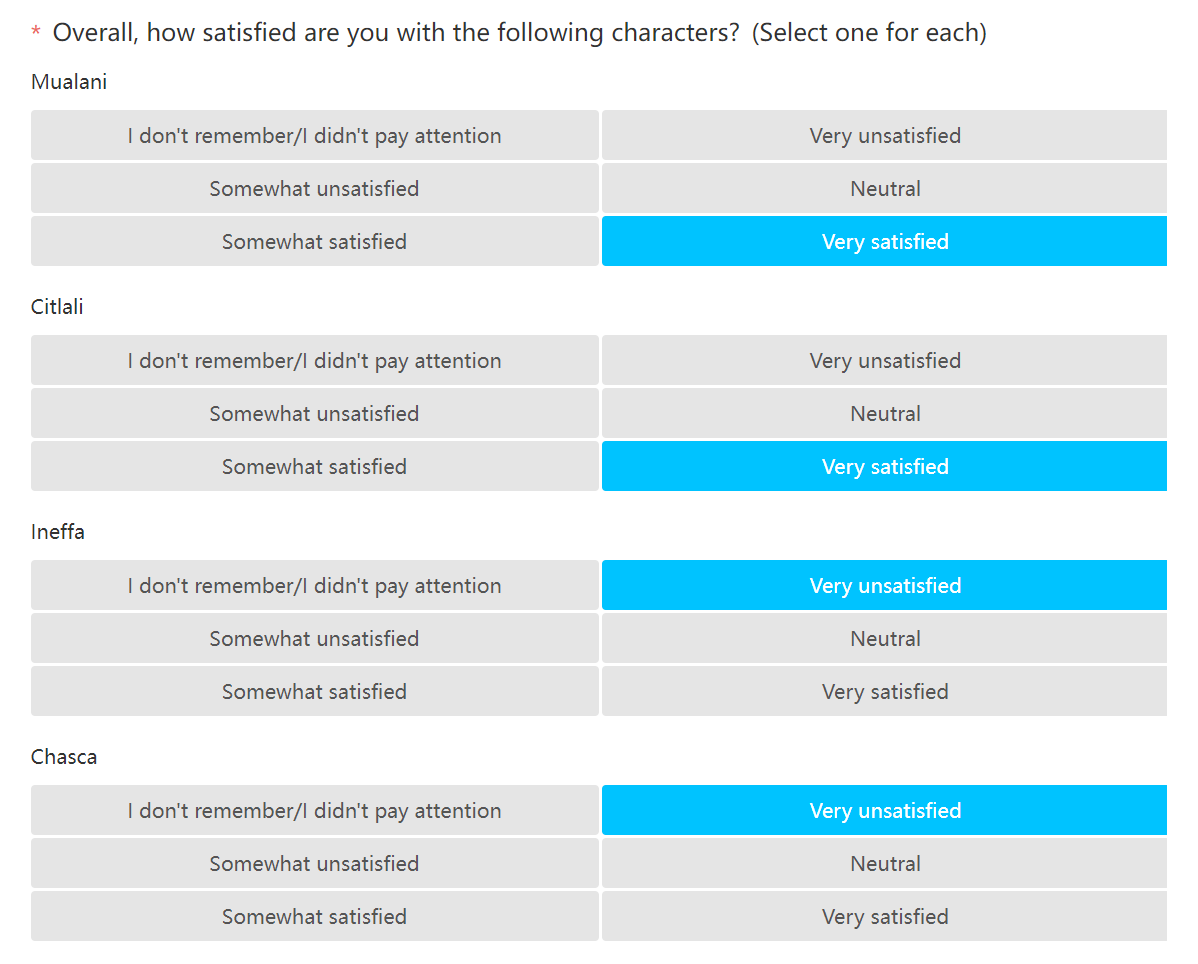This screenshot has height=964, width=1198.
Task: Select 'Very satisfied' for Chasca
Action: click(x=884, y=916)
